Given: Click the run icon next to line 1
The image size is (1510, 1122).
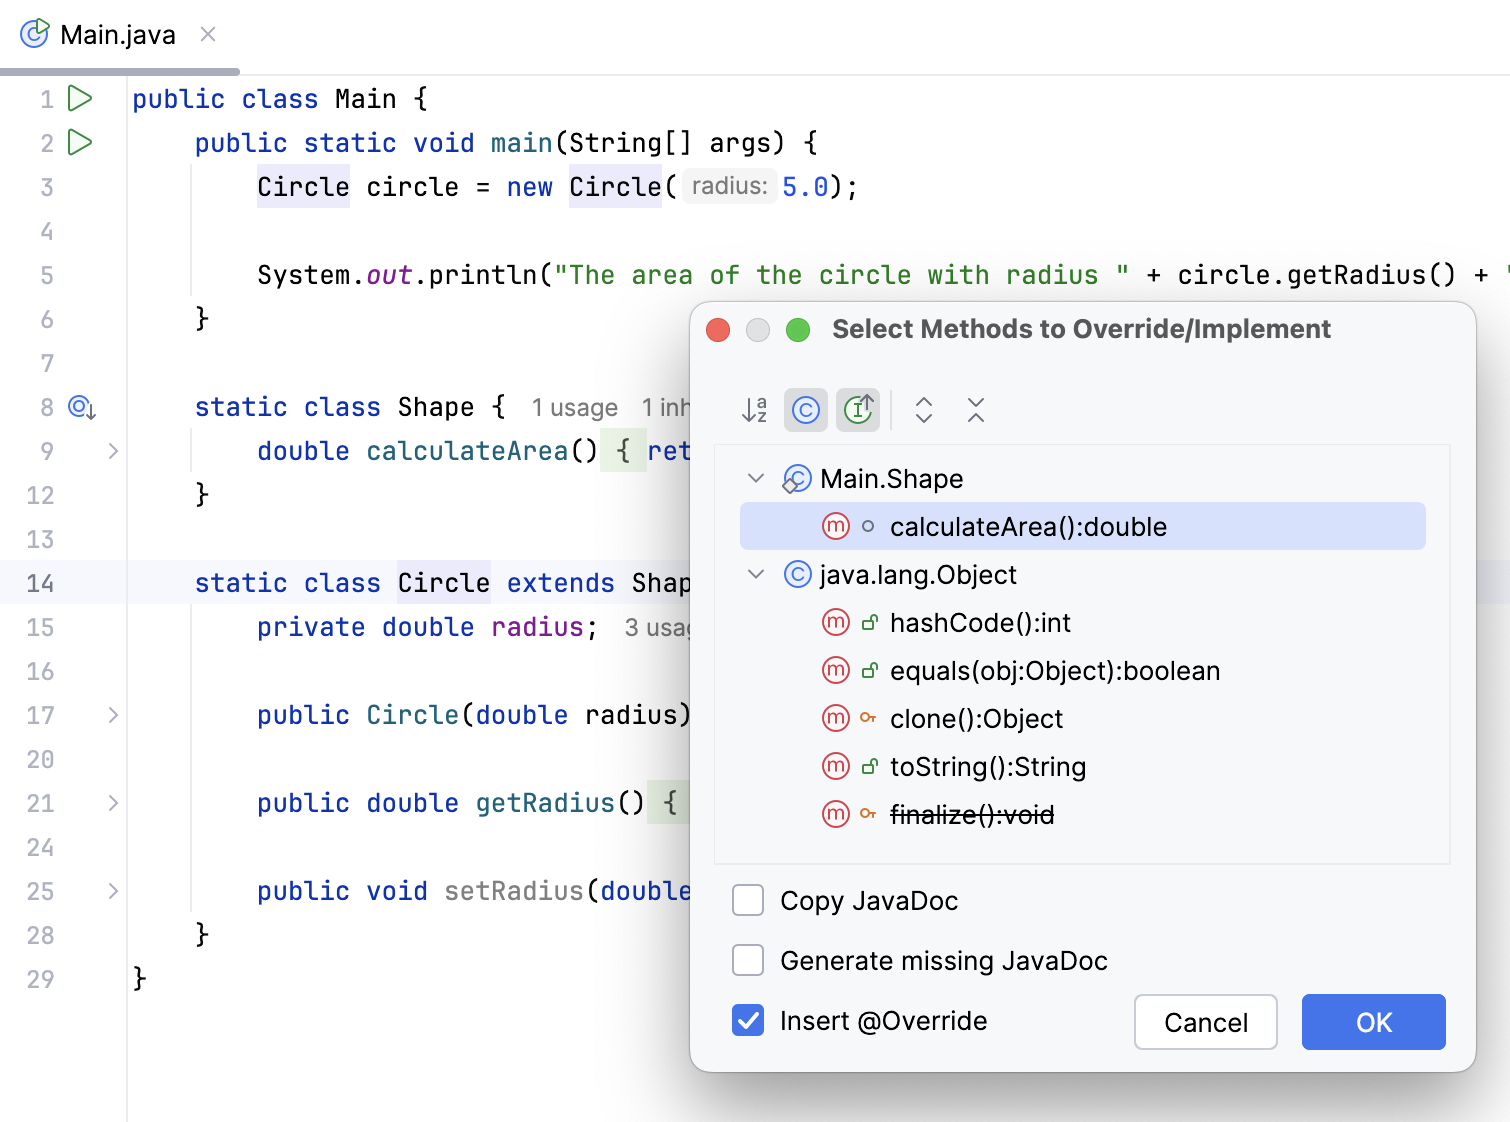Looking at the screenshot, I should [81, 98].
